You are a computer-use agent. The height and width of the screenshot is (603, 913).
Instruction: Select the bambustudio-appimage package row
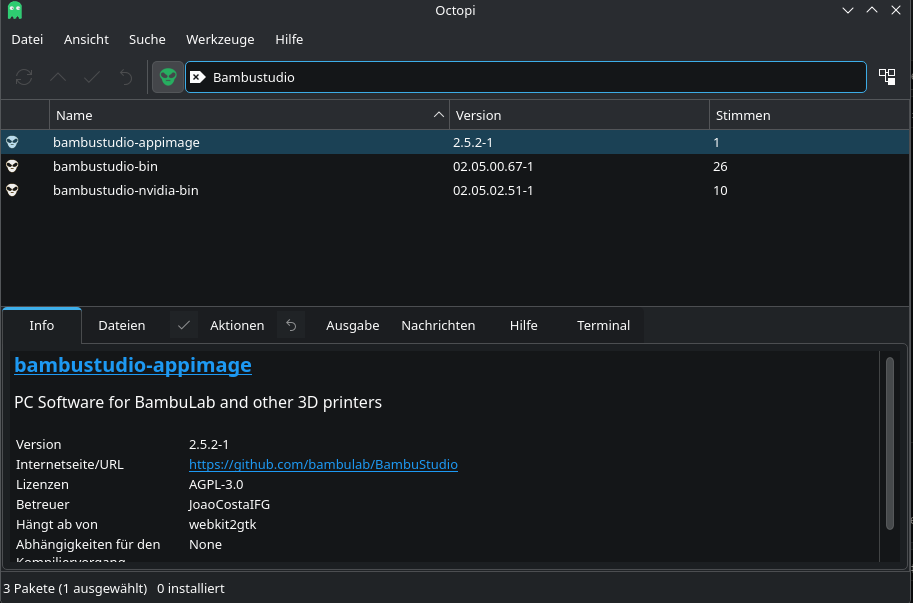coord(455,142)
